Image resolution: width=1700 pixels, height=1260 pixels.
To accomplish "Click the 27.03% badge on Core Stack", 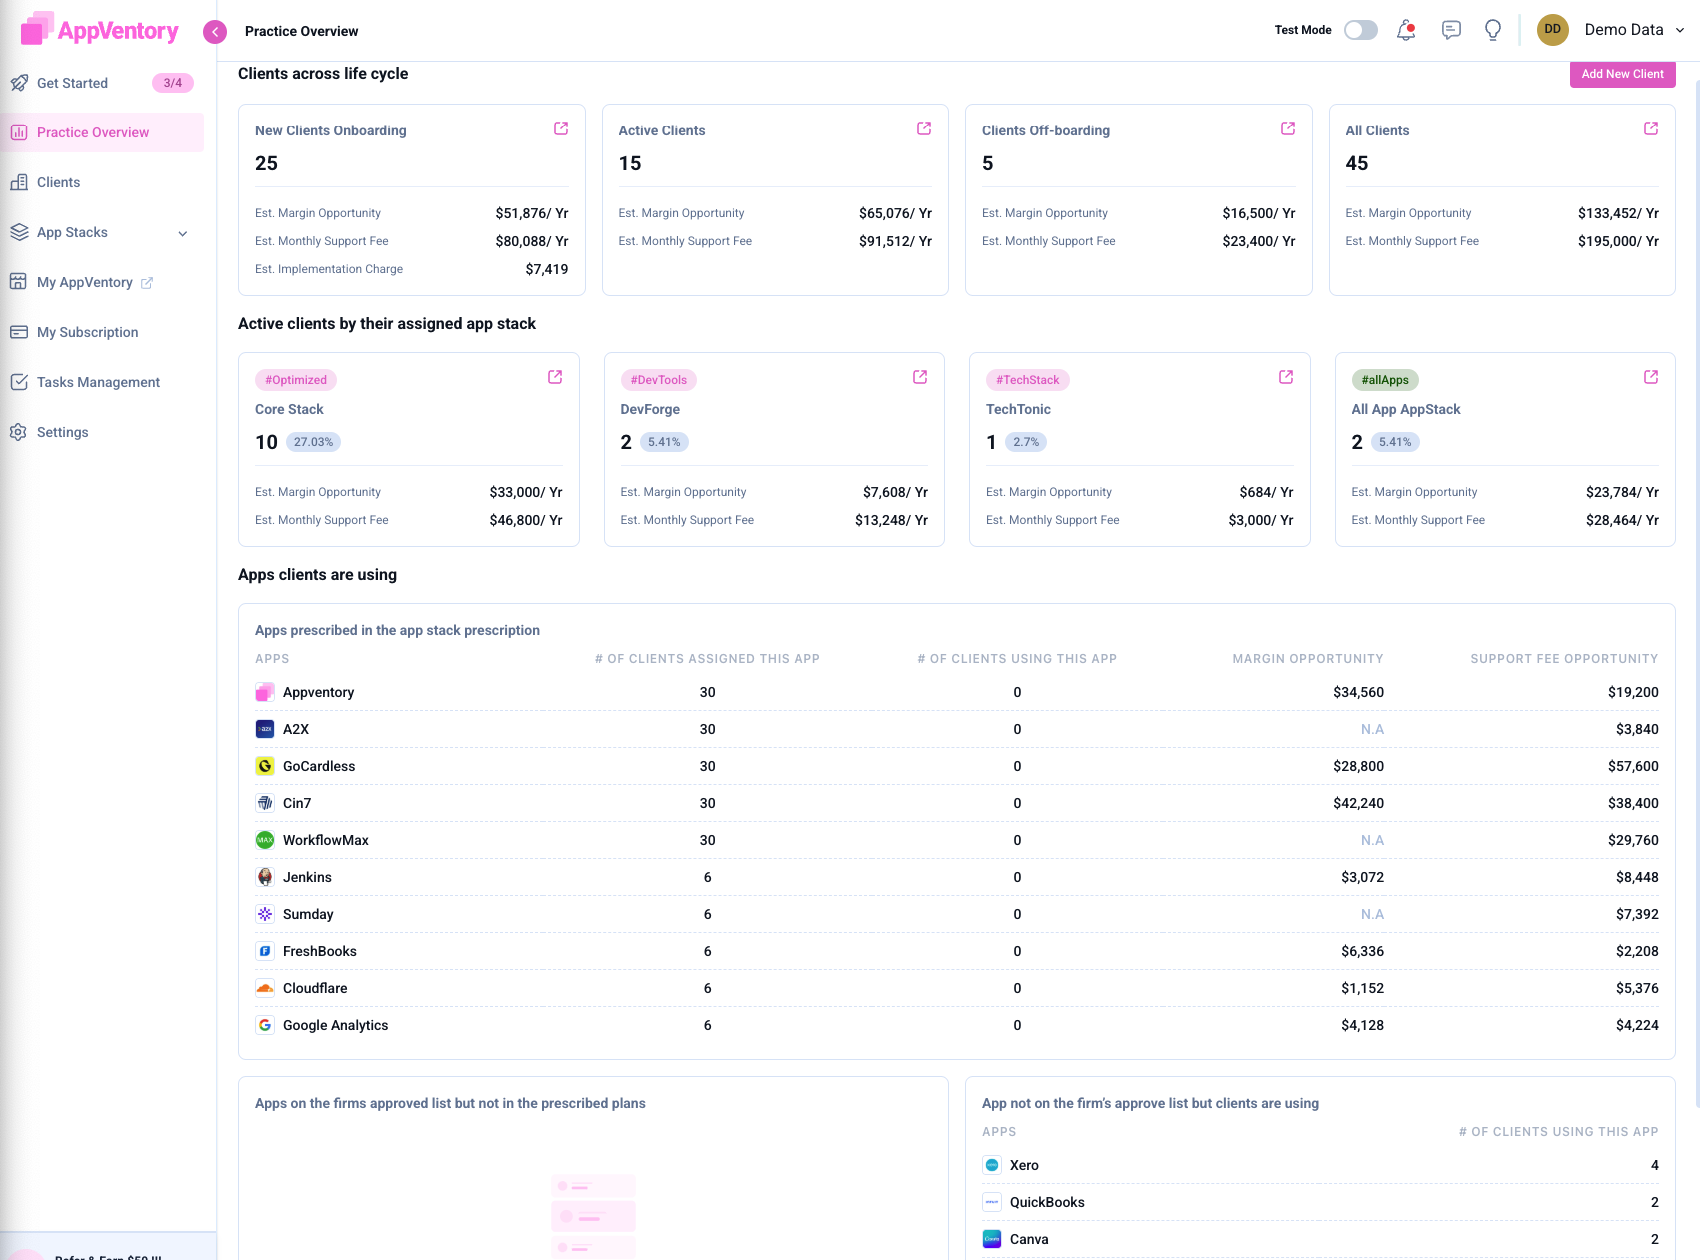I will tap(314, 442).
